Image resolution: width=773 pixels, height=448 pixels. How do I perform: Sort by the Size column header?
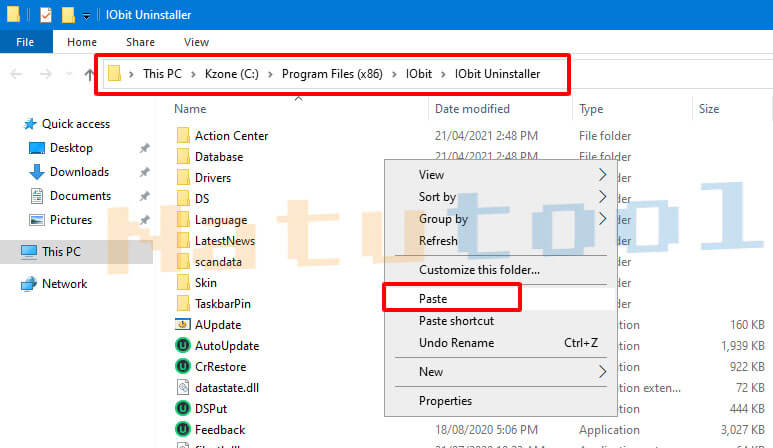tap(709, 109)
